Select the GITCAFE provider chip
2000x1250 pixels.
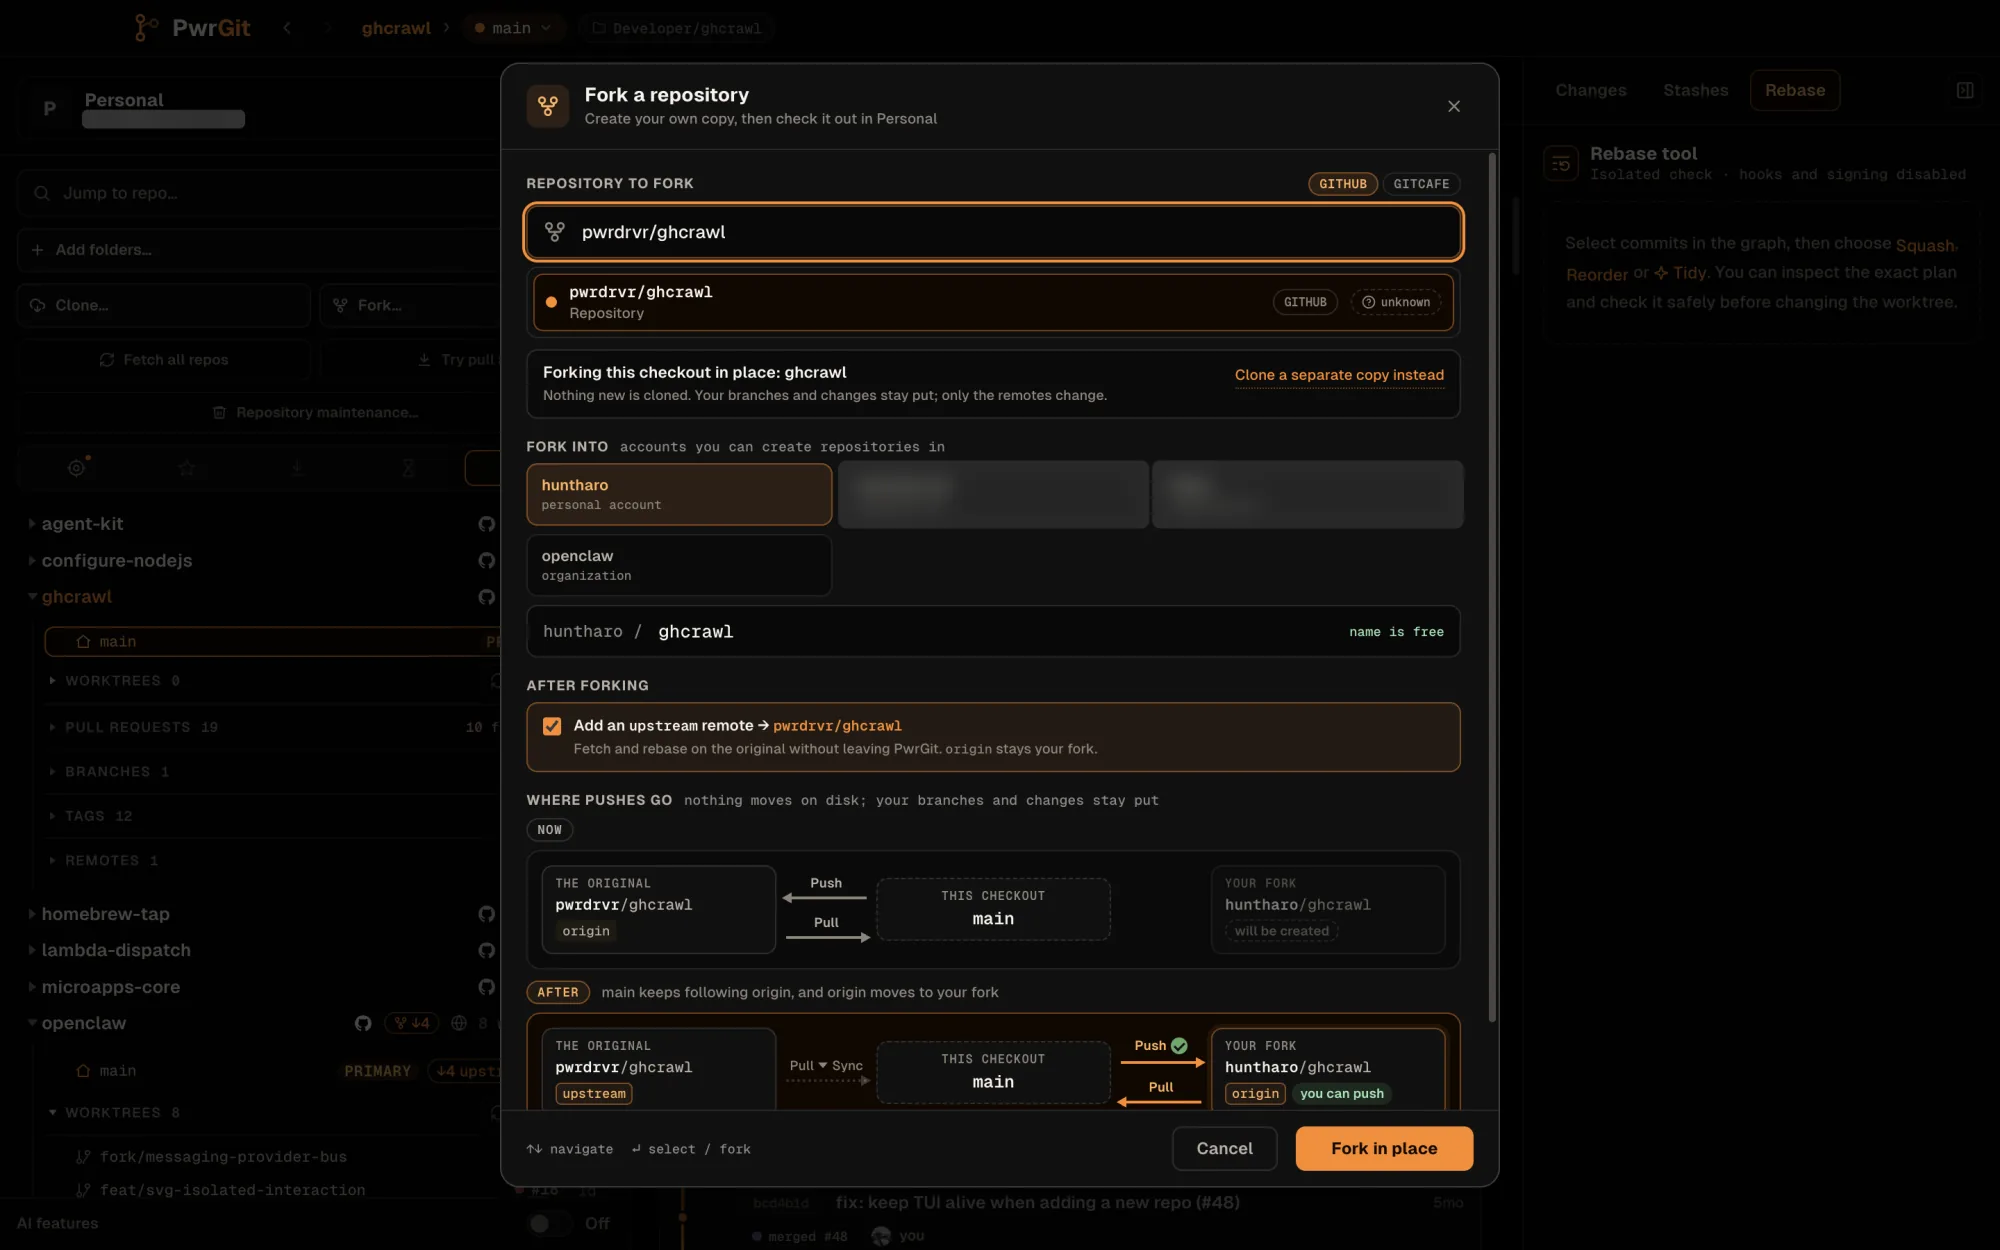1421,184
